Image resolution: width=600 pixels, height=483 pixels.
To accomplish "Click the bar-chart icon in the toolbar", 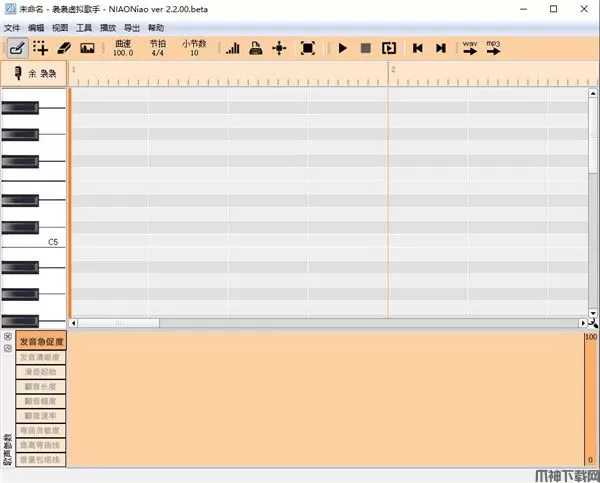I will point(233,48).
